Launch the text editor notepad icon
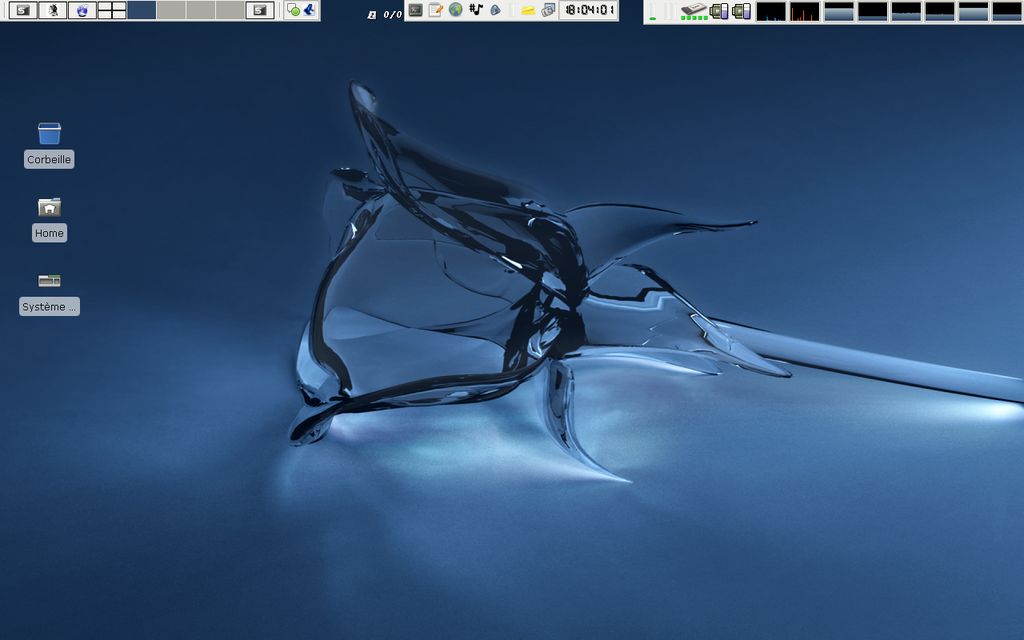The height and width of the screenshot is (640, 1024). [x=435, y=10]
